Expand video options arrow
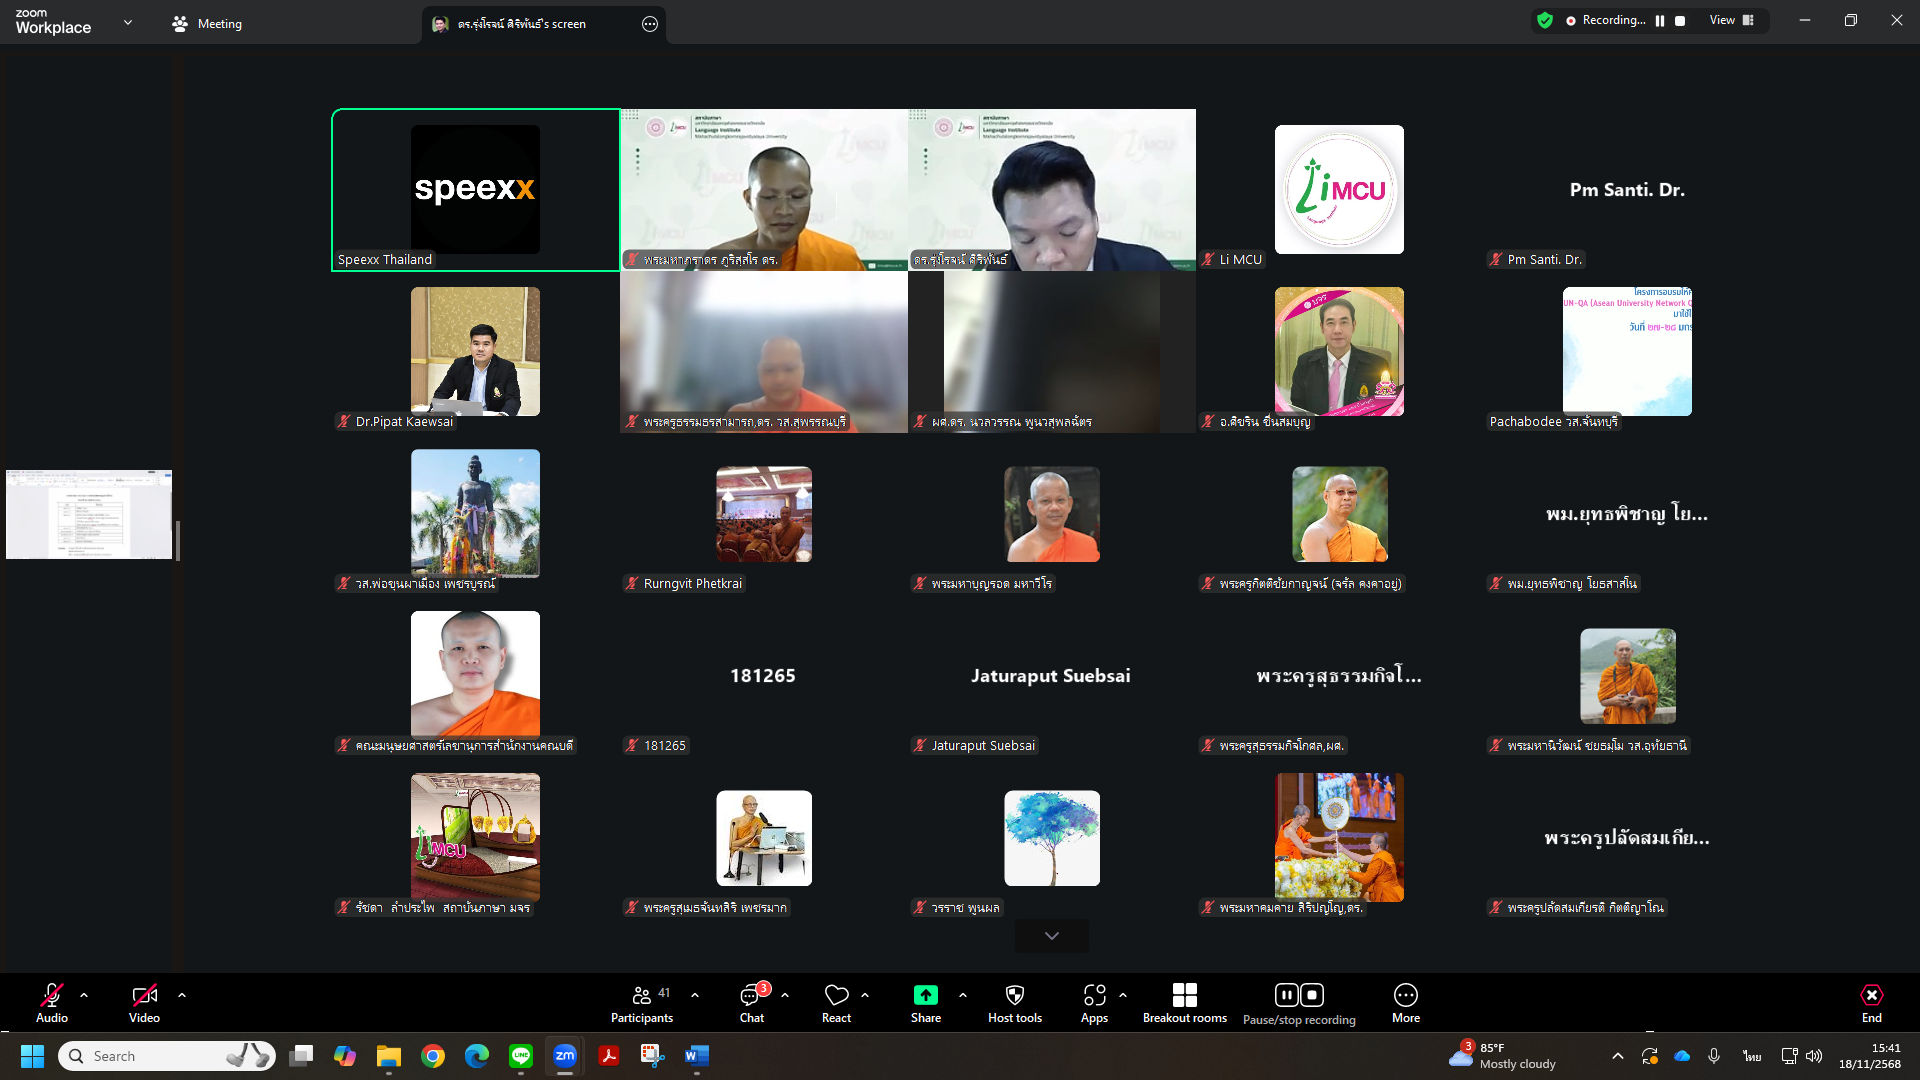The width and height of the screenshot is (1920, 1080). 182,995
